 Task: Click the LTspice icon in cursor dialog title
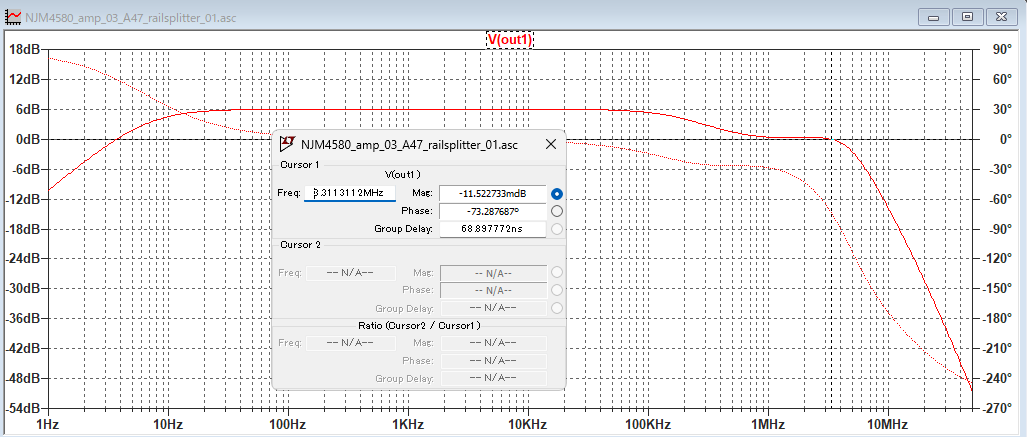[287, 144]
